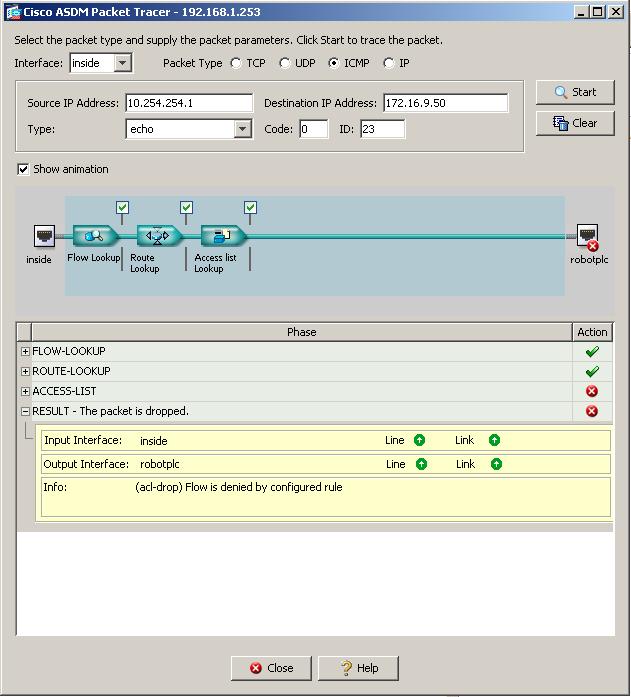Click Input Interface Link status icon
The image size is (631, 697).
tap(494, 440)
